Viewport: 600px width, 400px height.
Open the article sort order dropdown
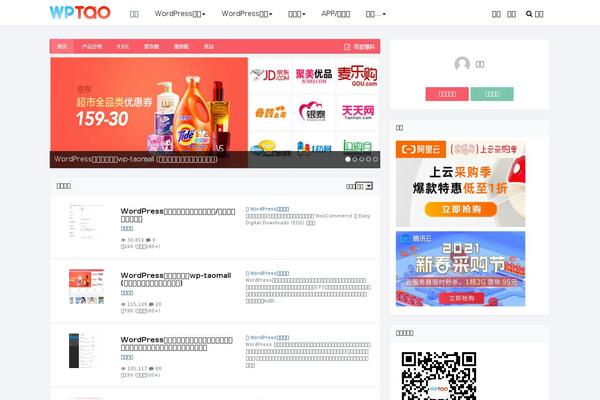coord(364,186)
